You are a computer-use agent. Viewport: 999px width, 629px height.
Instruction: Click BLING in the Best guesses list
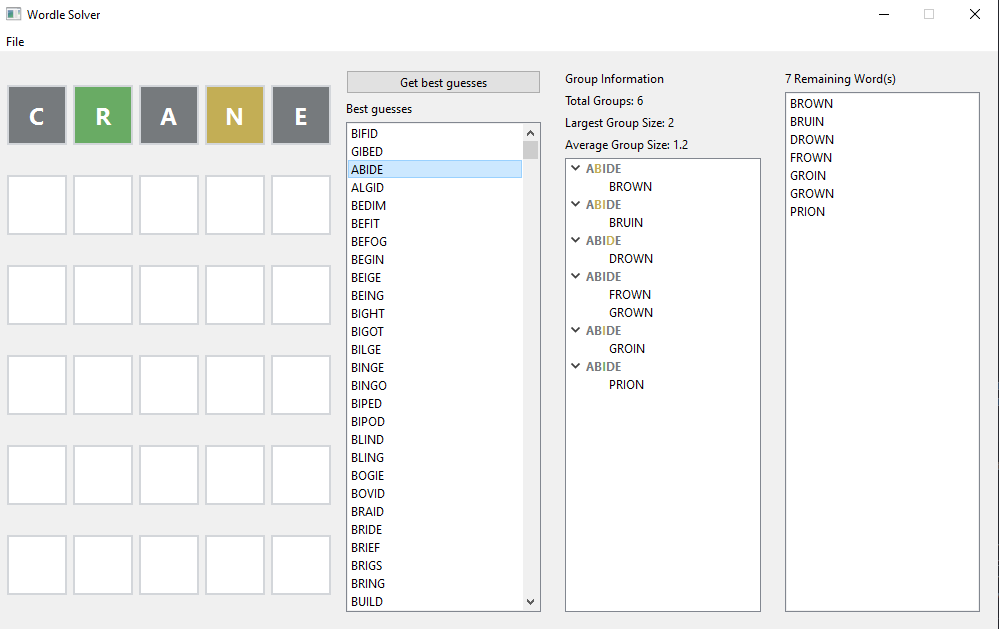tap(435, 458)
